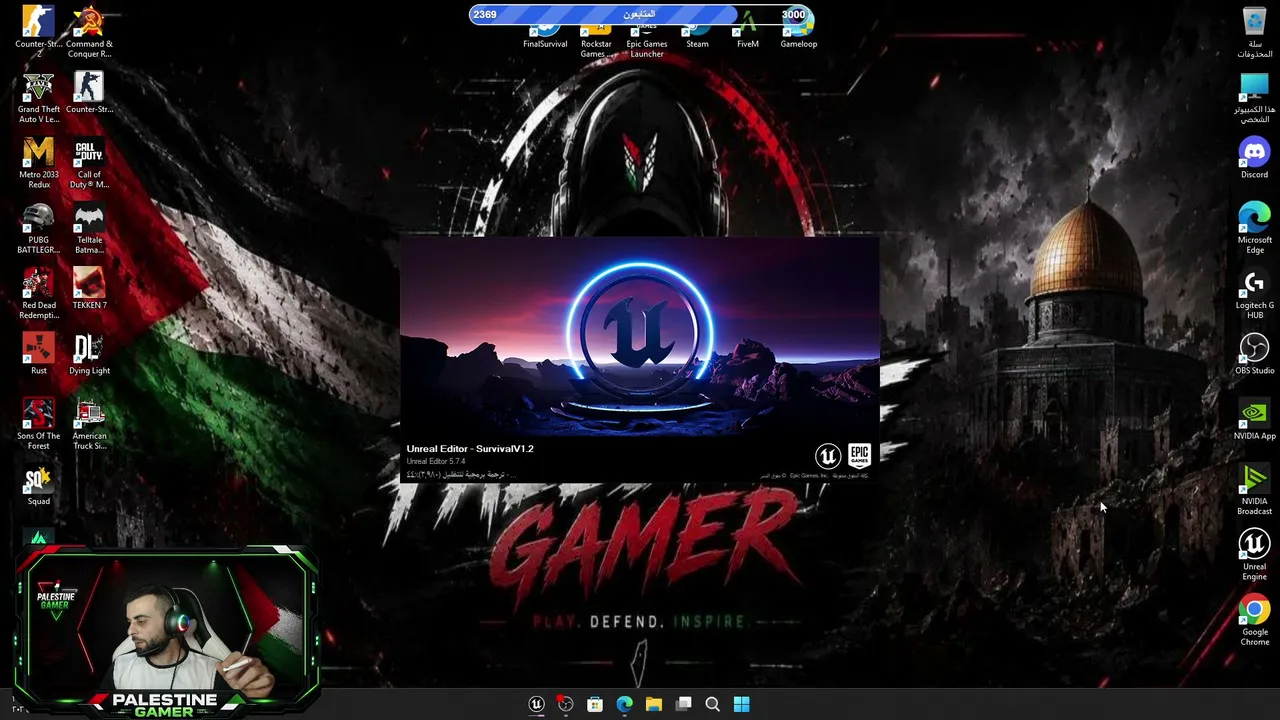
Task: Open the Windows Start menu
Action: [742, 704]
